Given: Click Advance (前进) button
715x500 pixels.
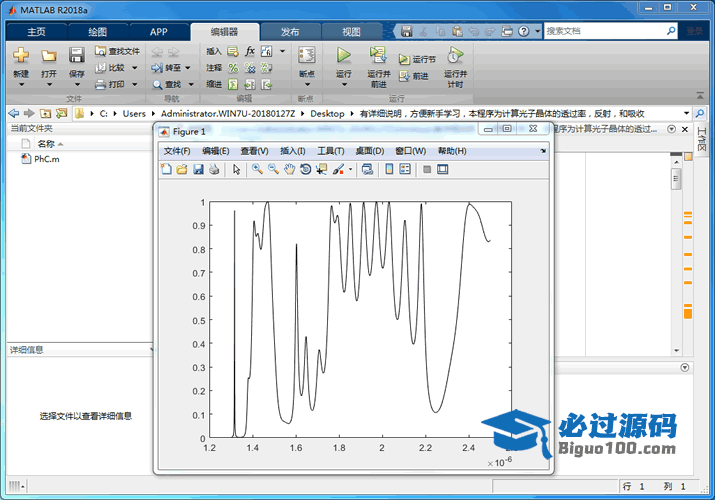Looking at the screenshot, I should (414, 76).
